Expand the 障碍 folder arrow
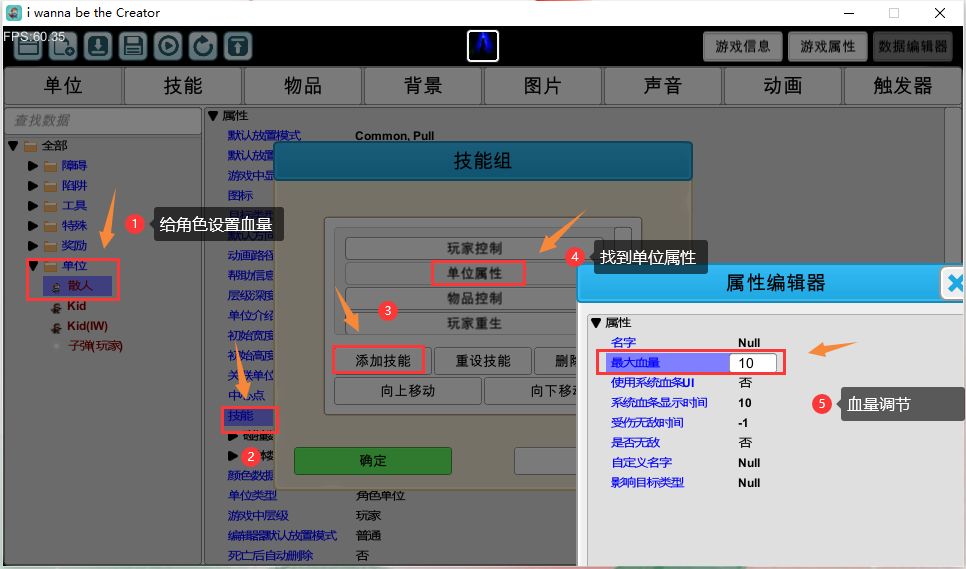The height and width of the screenshot is (569, 966). tap(33, 166)
